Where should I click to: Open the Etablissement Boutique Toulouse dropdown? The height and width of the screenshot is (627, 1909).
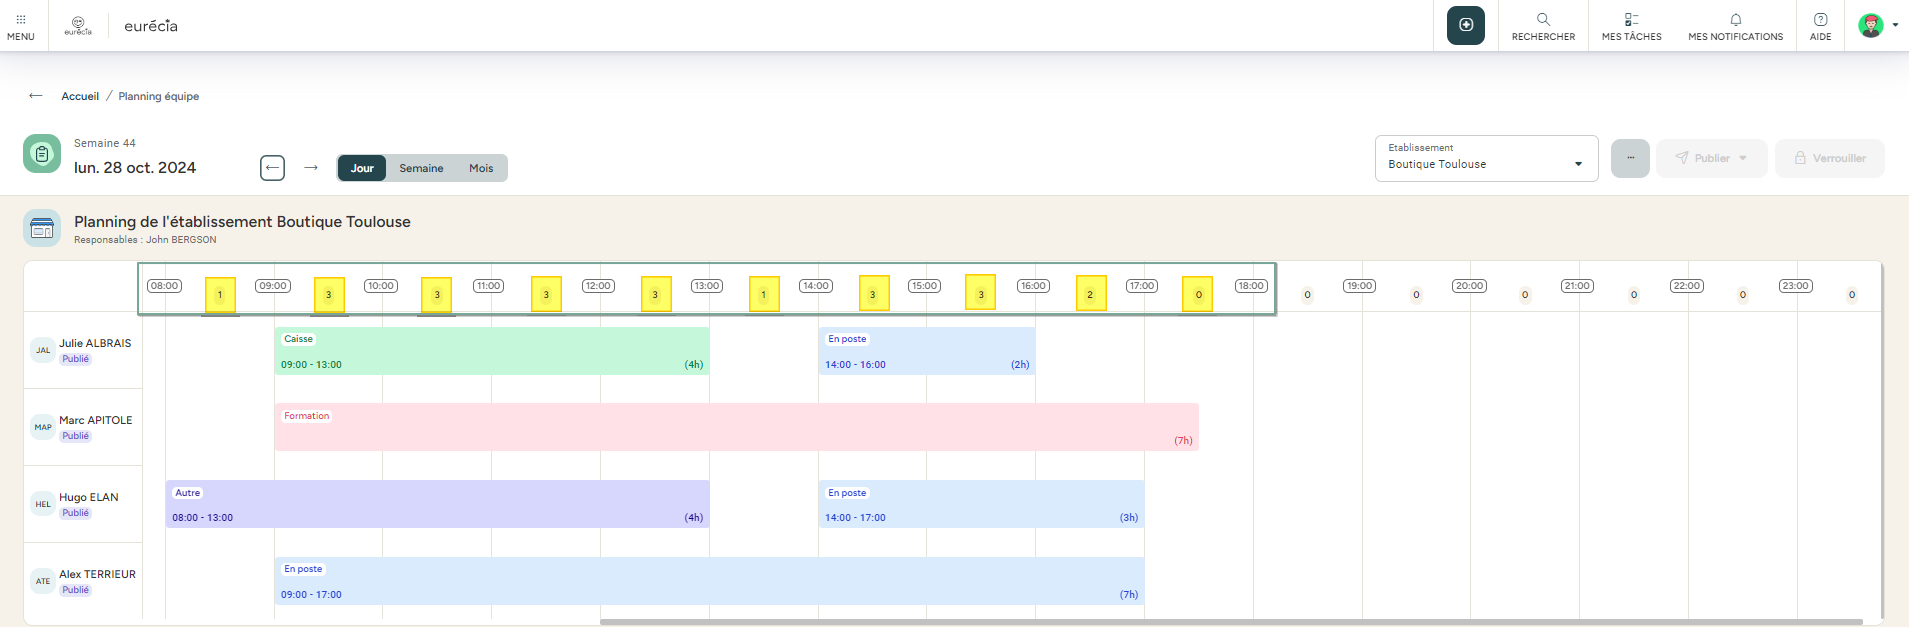pos(1487,158)
